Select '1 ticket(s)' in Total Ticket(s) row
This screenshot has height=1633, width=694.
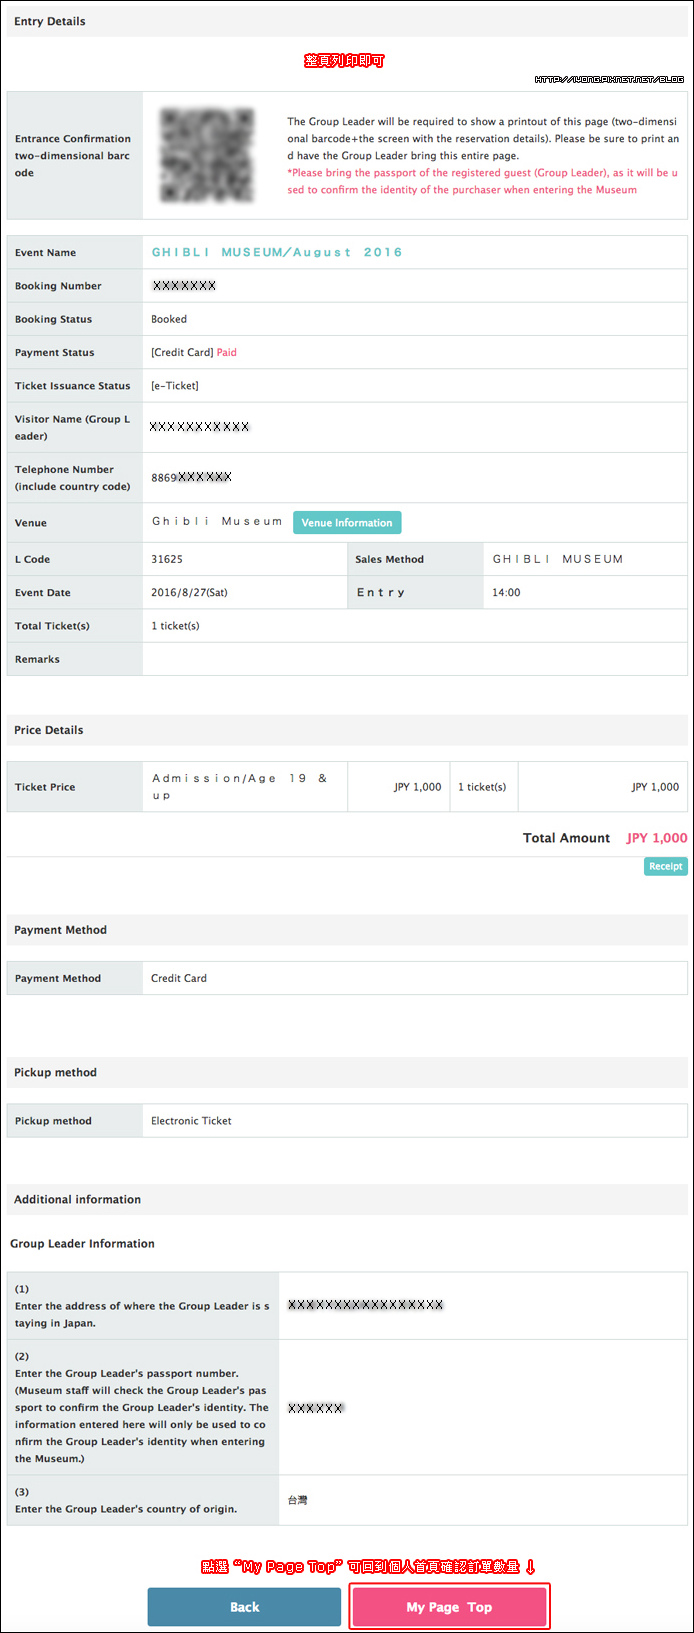coord(175,626)
